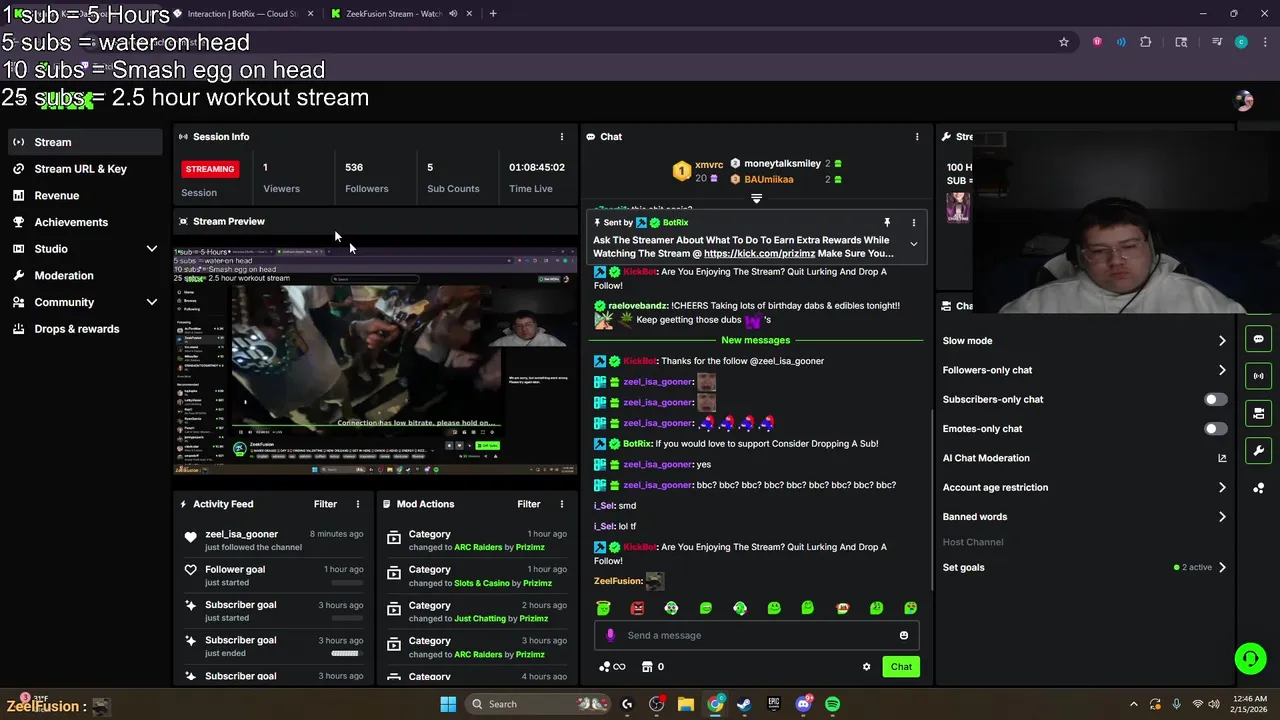Open browser extensions puzzle icon
This screenshot has height=720, width=1280.
1146,42
